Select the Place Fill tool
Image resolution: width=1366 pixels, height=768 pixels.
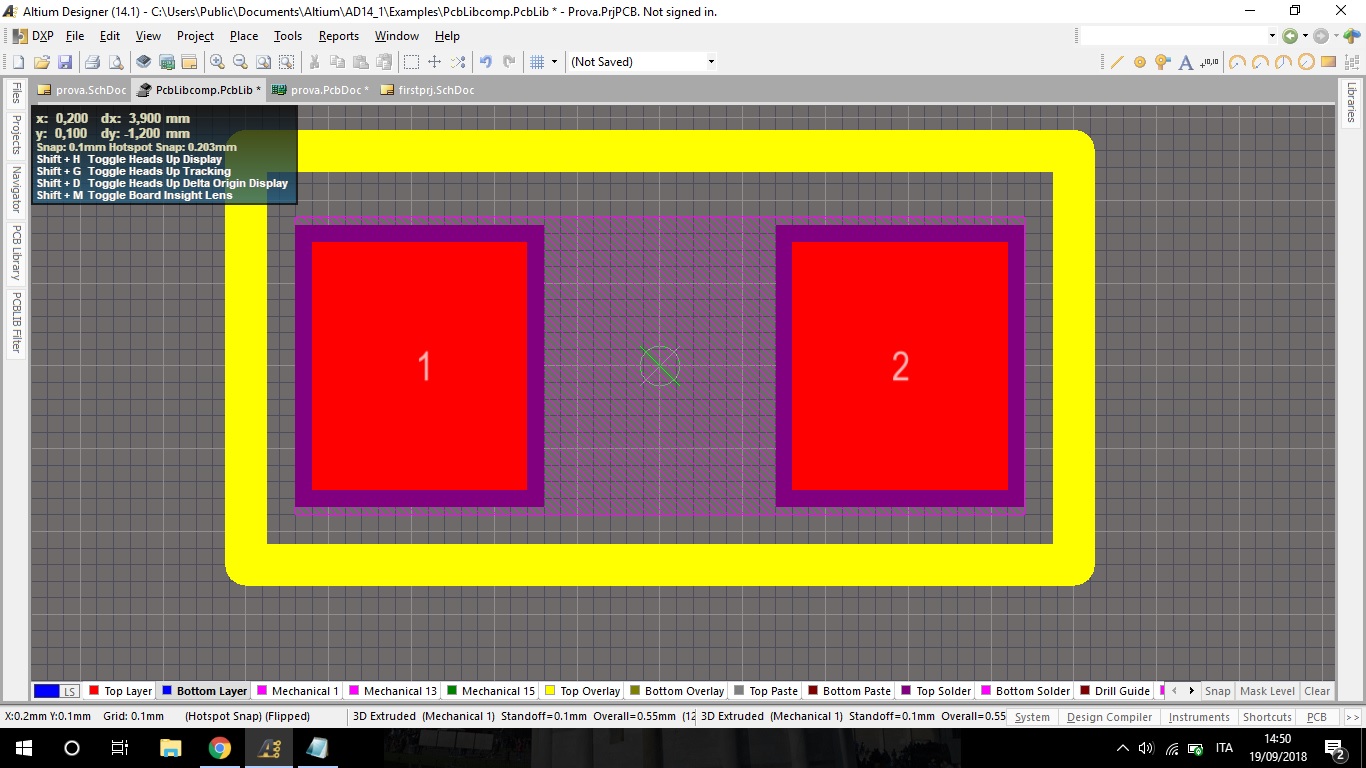tap(1328, 61)
